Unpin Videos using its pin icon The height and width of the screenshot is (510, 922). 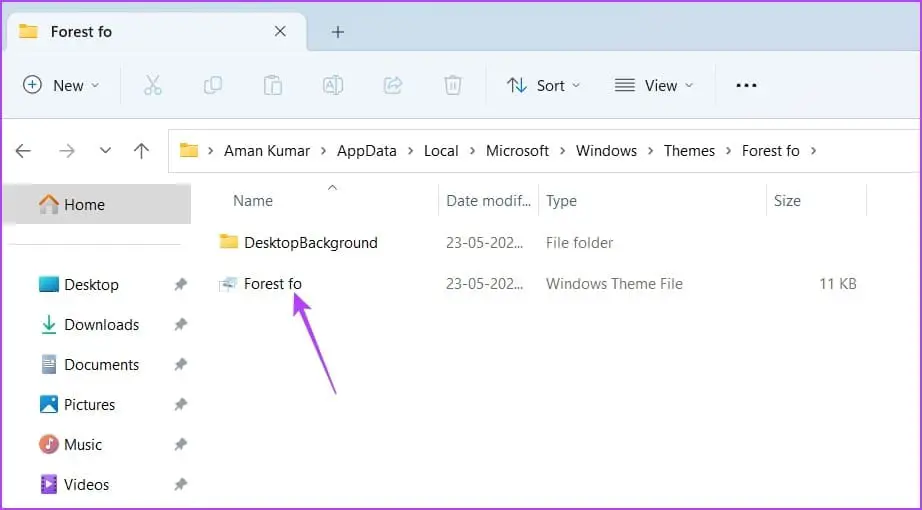click(x=181, y=485)
